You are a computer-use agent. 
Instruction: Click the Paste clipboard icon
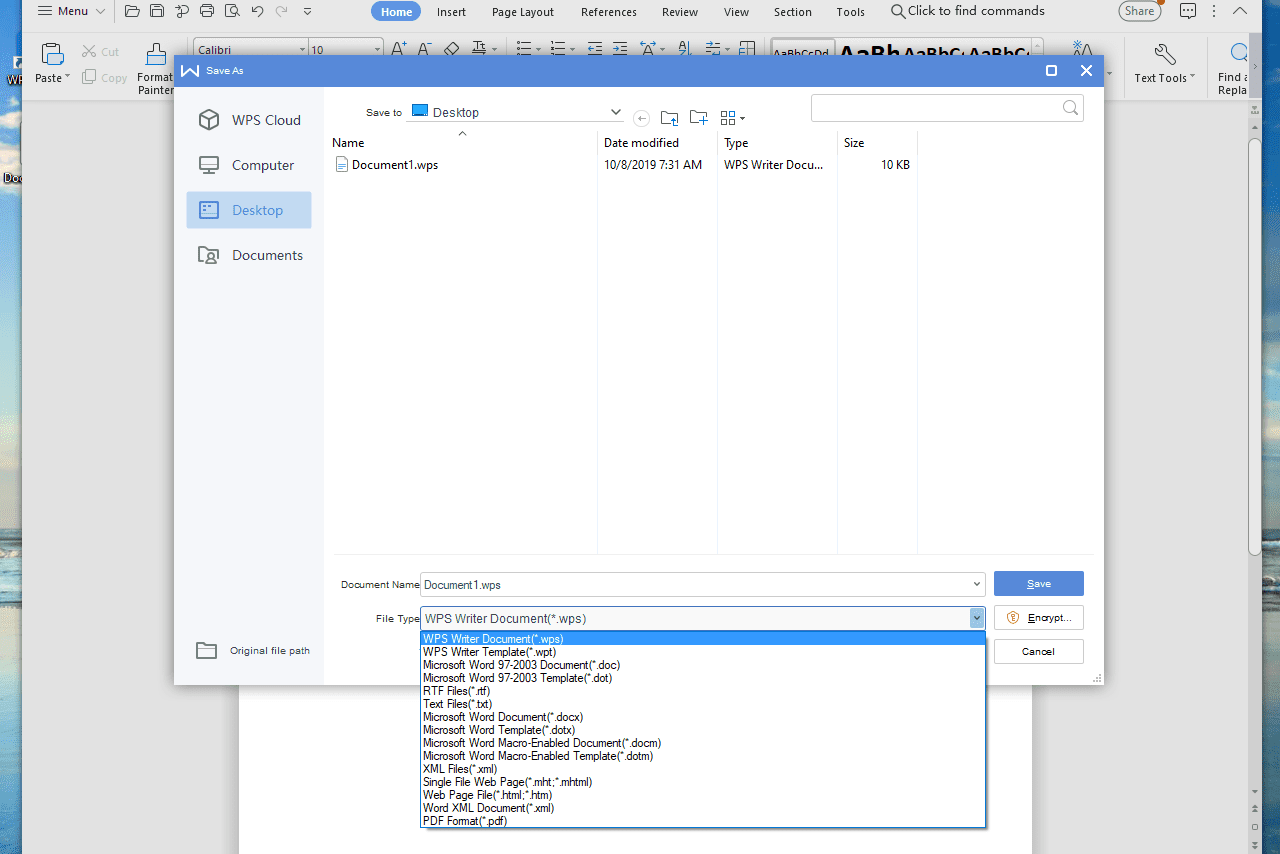pyautogui.click(x=51, y=54)
